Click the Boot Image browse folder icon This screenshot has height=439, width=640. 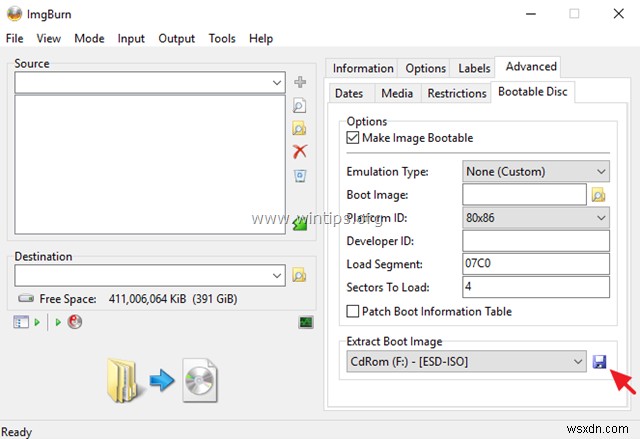598,195
